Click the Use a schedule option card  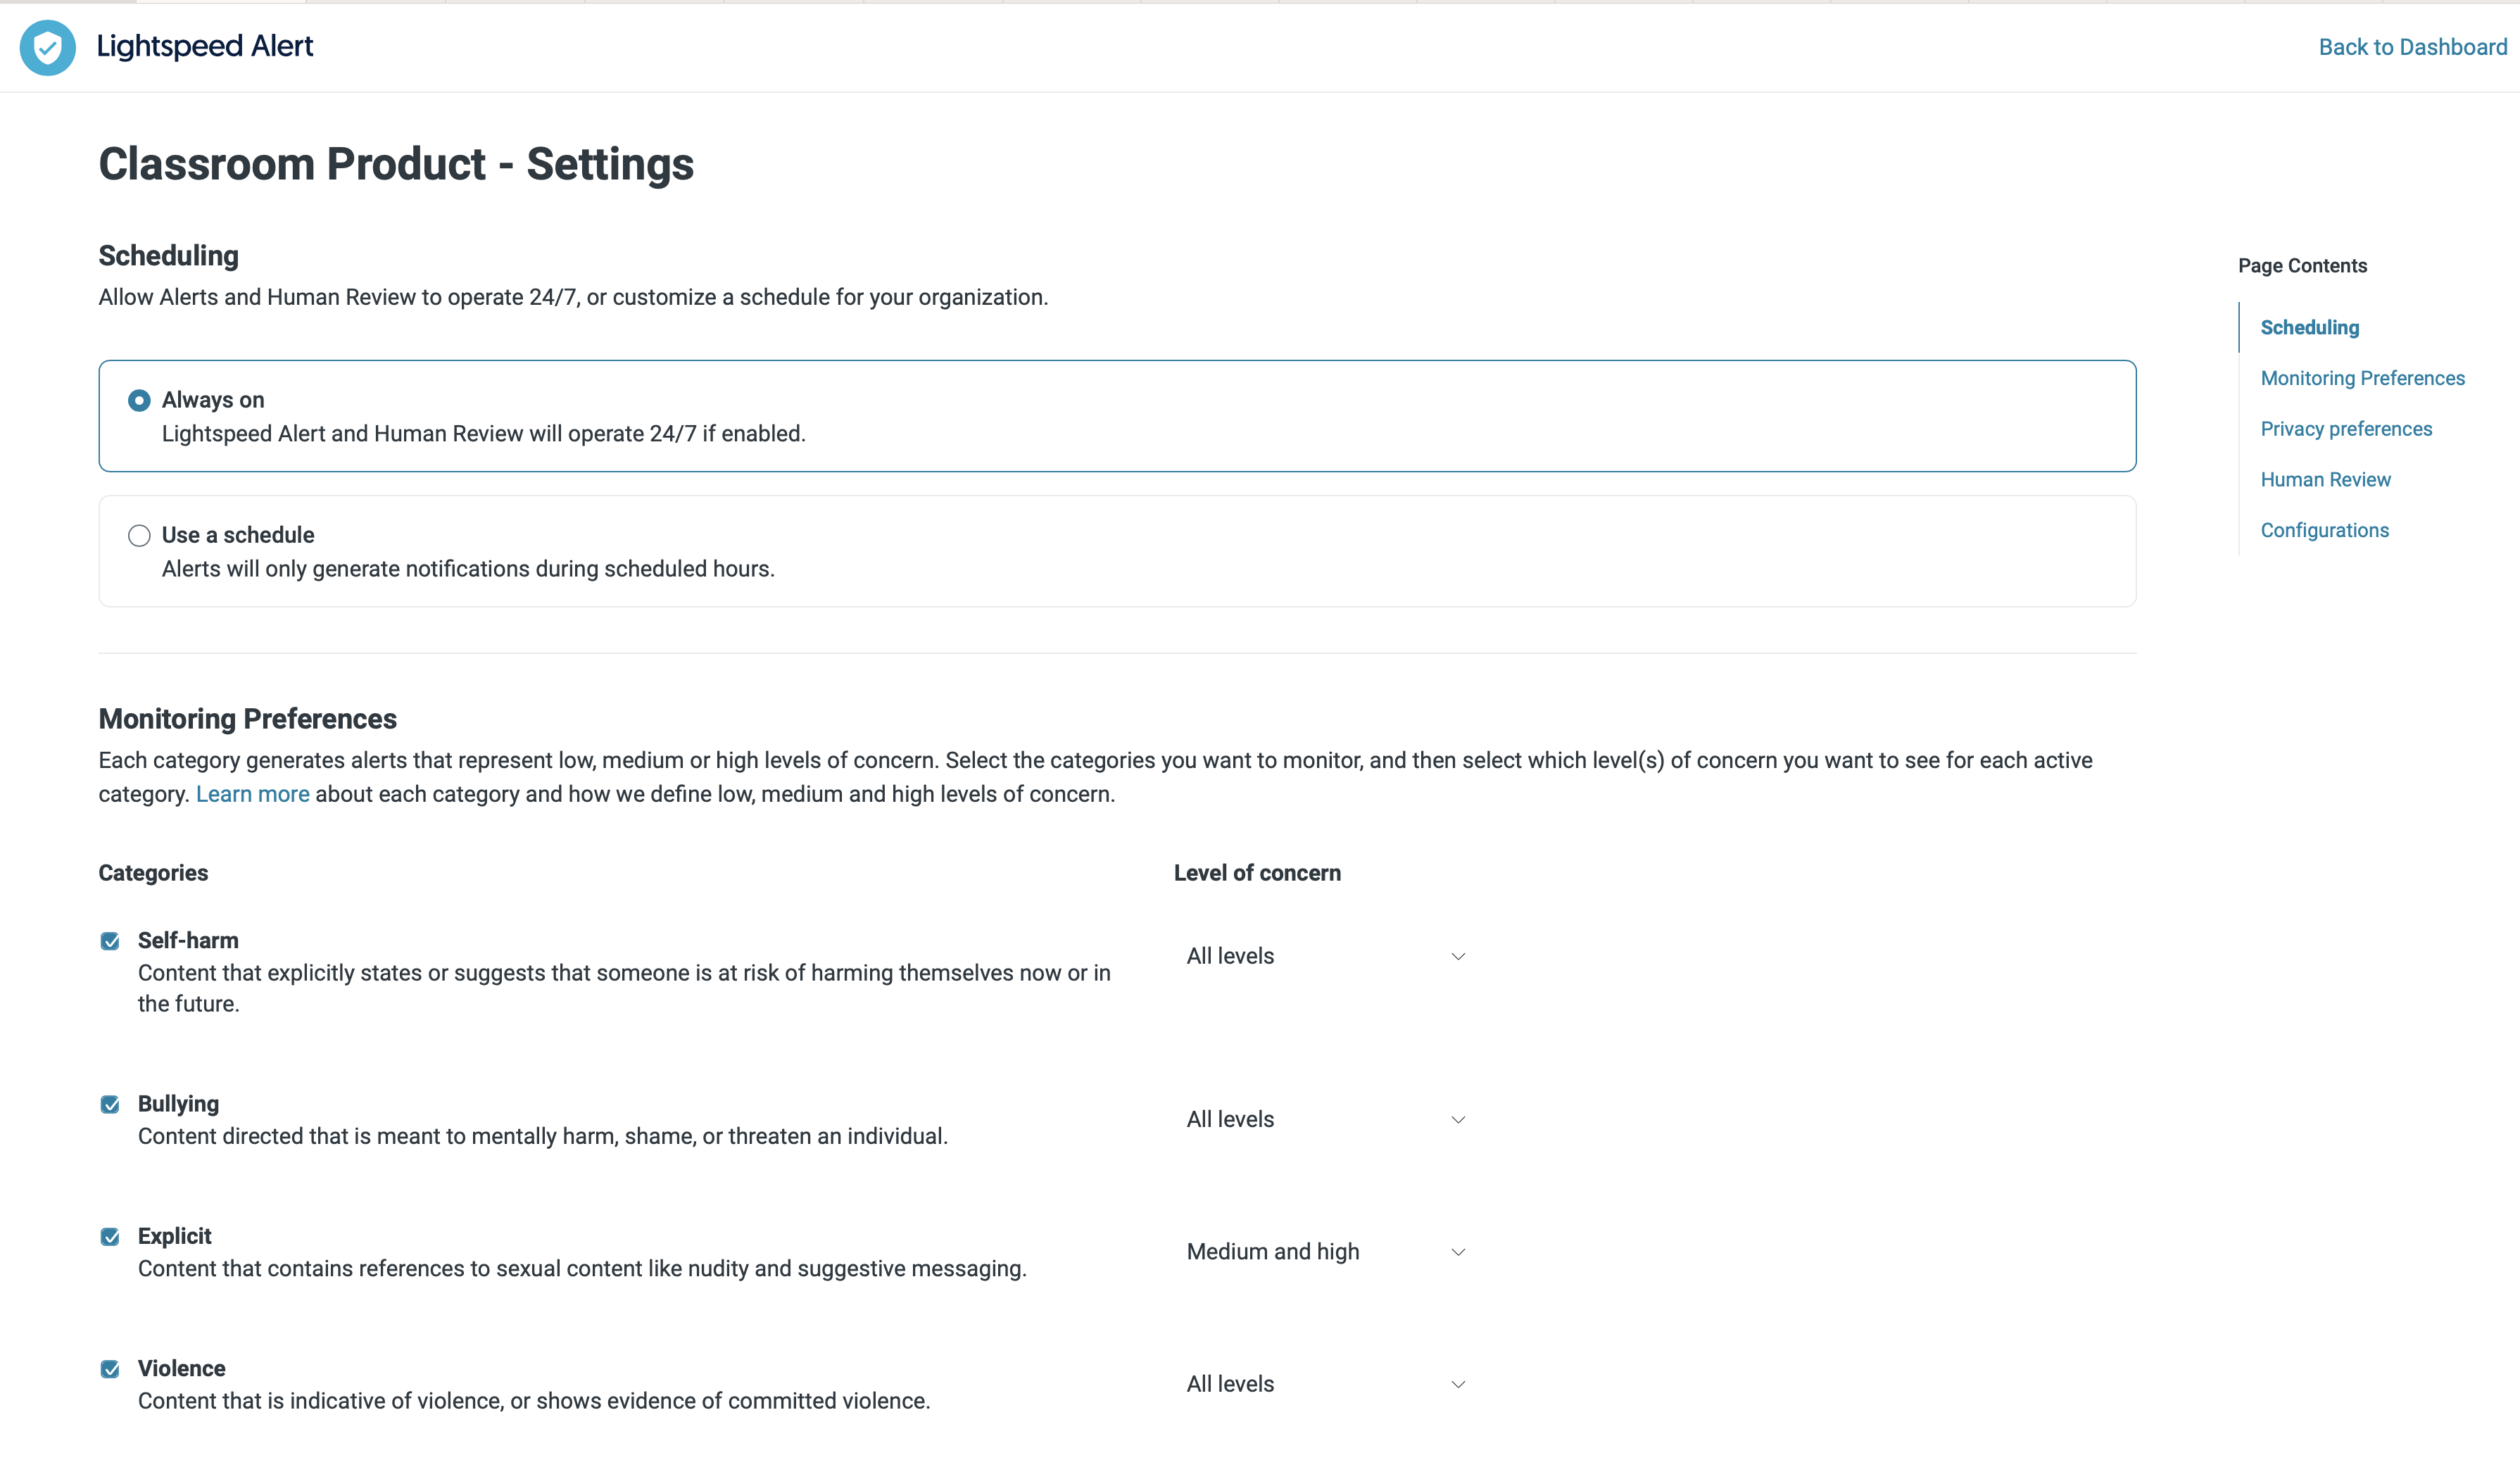click(1117, 550)
